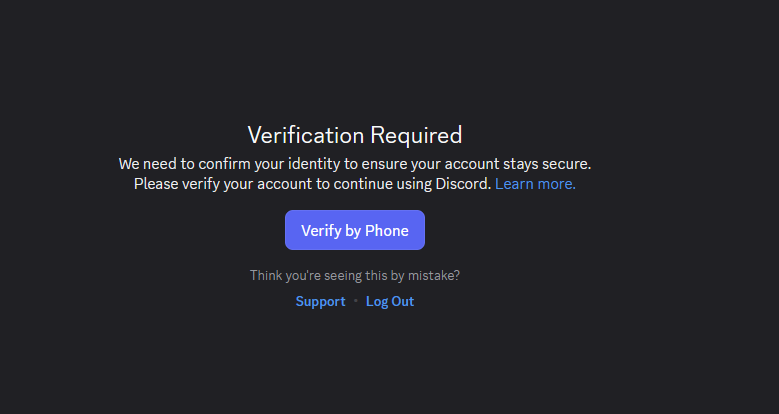Viewport: 779px width, 414px height.
Task: Follow the blue Learn more hyperlink
Action: coord(535,184)
